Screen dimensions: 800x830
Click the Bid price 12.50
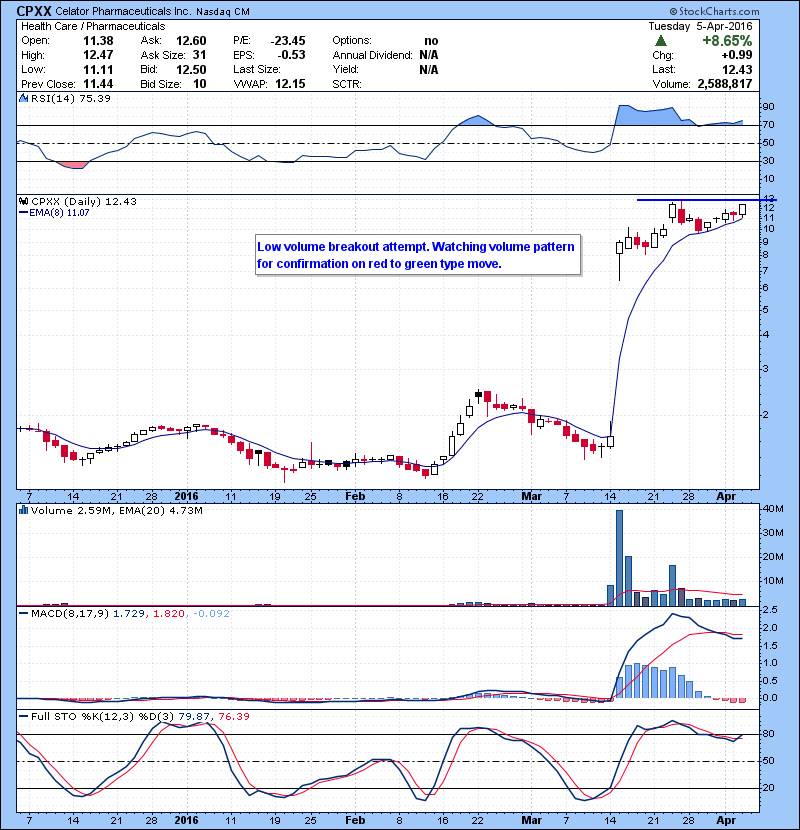[191, 69]
